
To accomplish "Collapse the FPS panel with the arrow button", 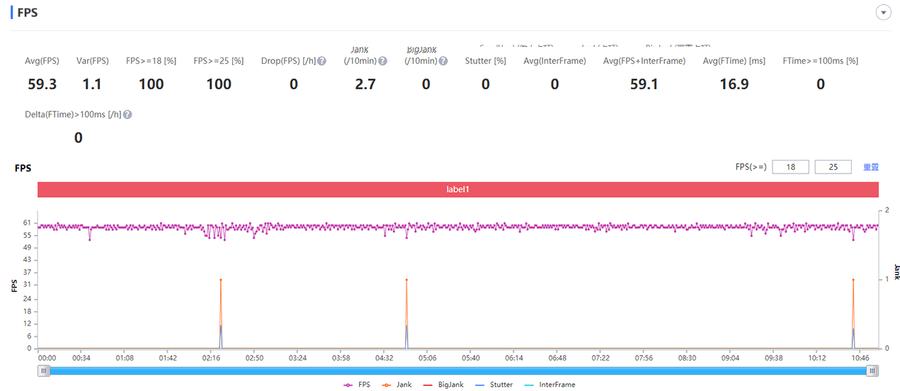I will (x=882, y=13).
